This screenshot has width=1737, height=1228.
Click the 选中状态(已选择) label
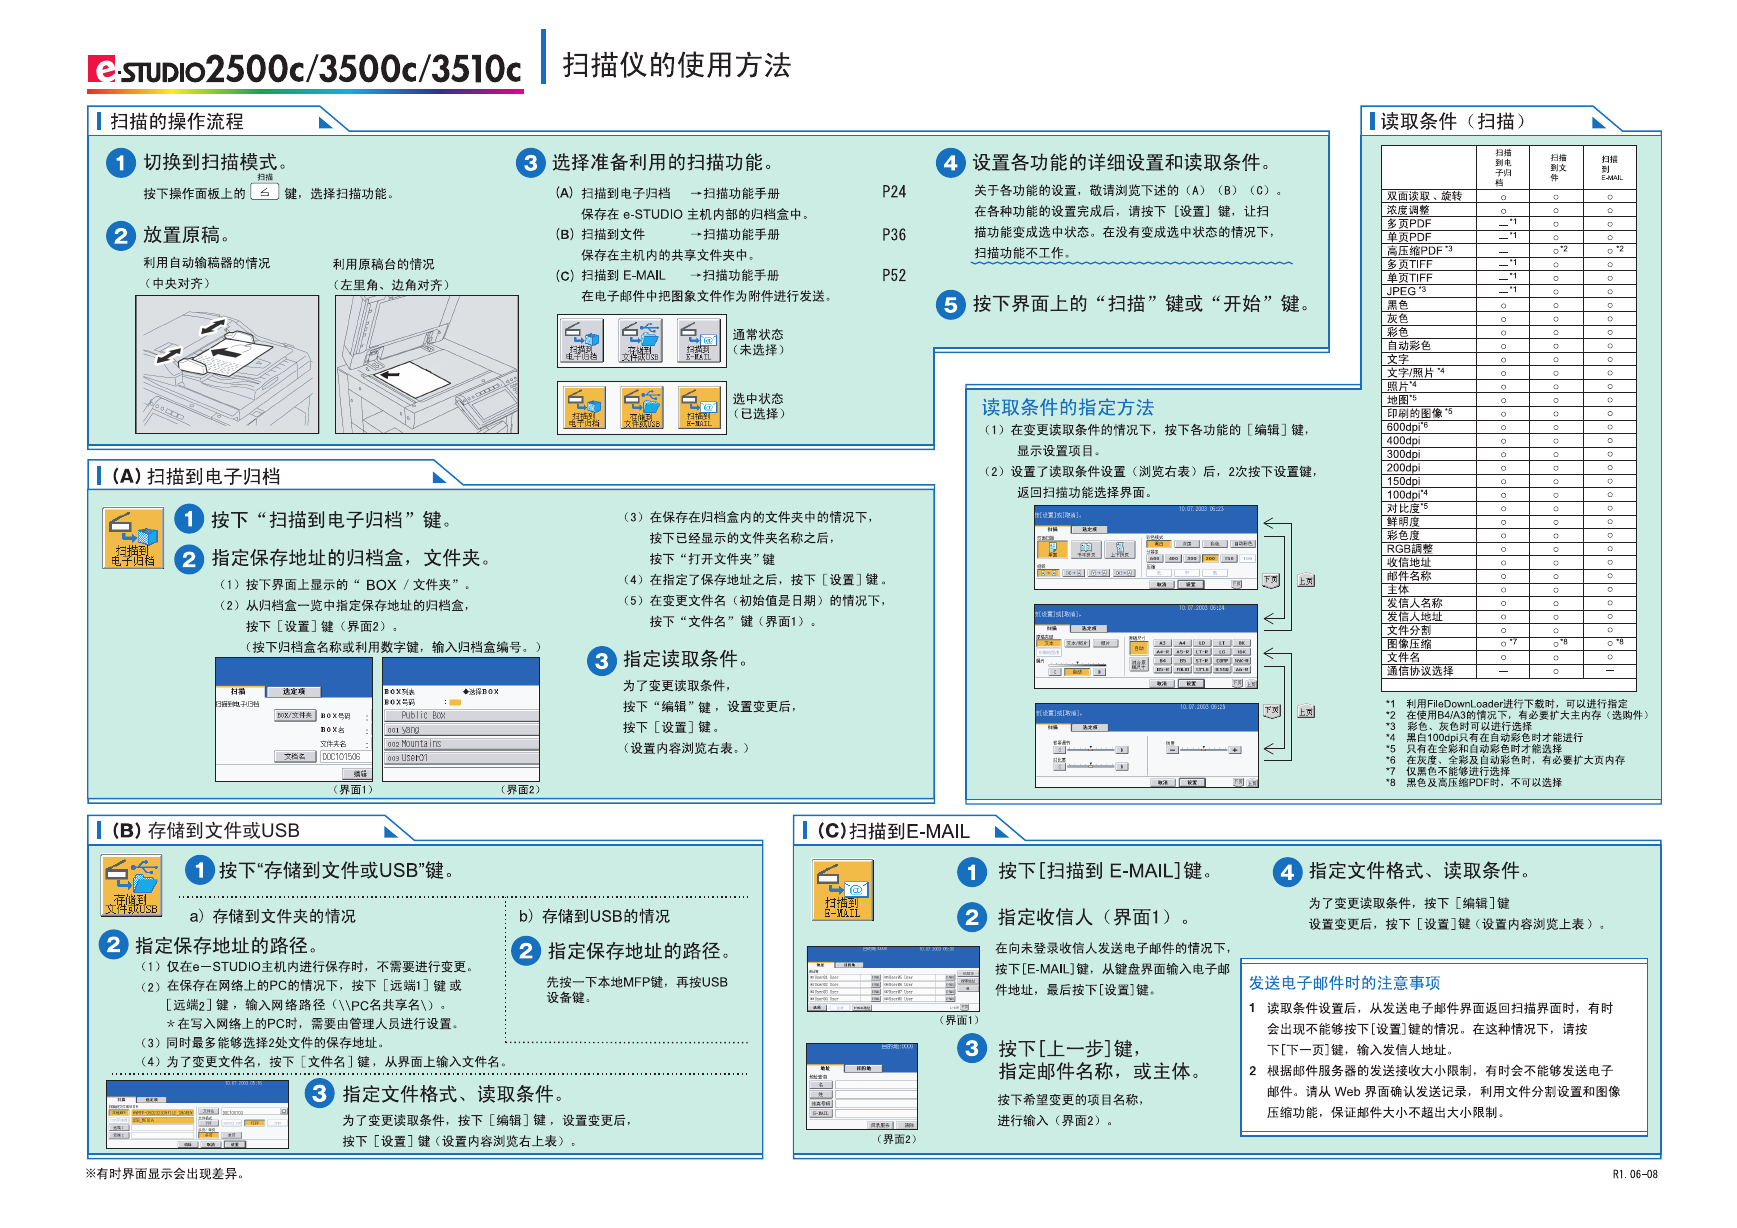(758, 406)
